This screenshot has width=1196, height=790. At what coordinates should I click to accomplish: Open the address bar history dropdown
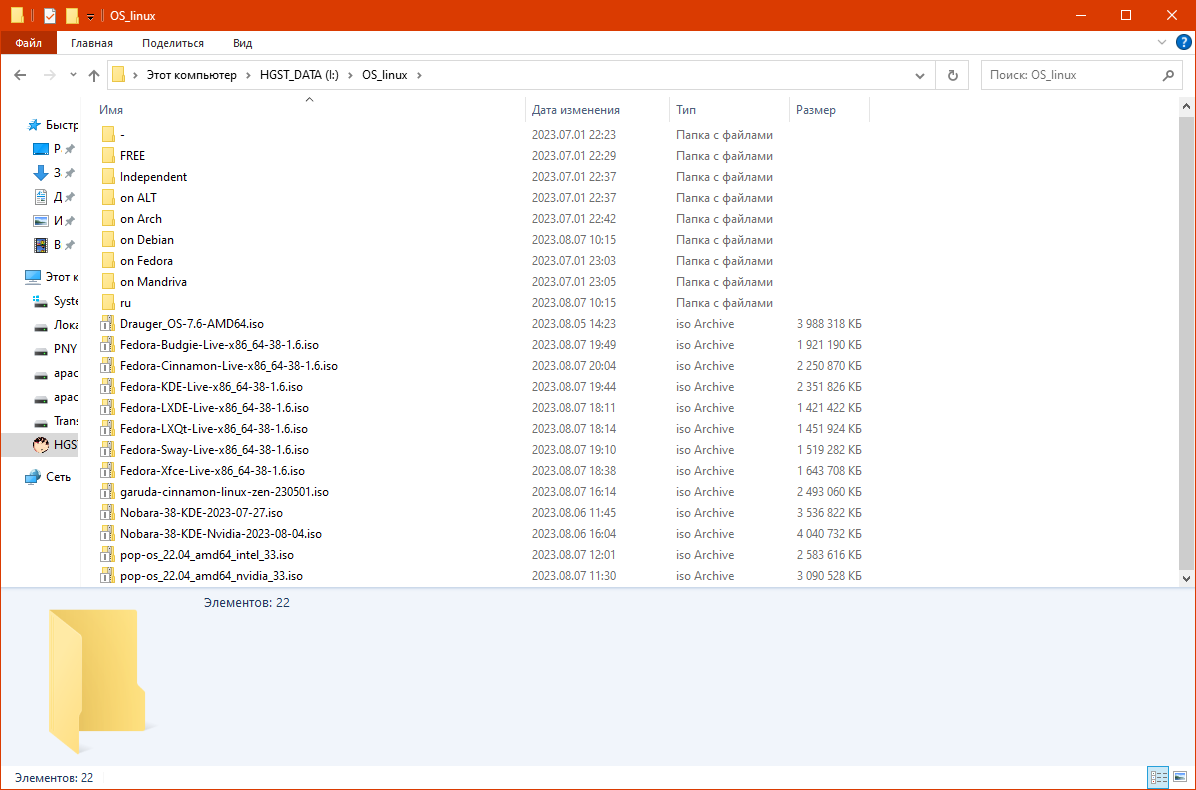coord(921,75)
